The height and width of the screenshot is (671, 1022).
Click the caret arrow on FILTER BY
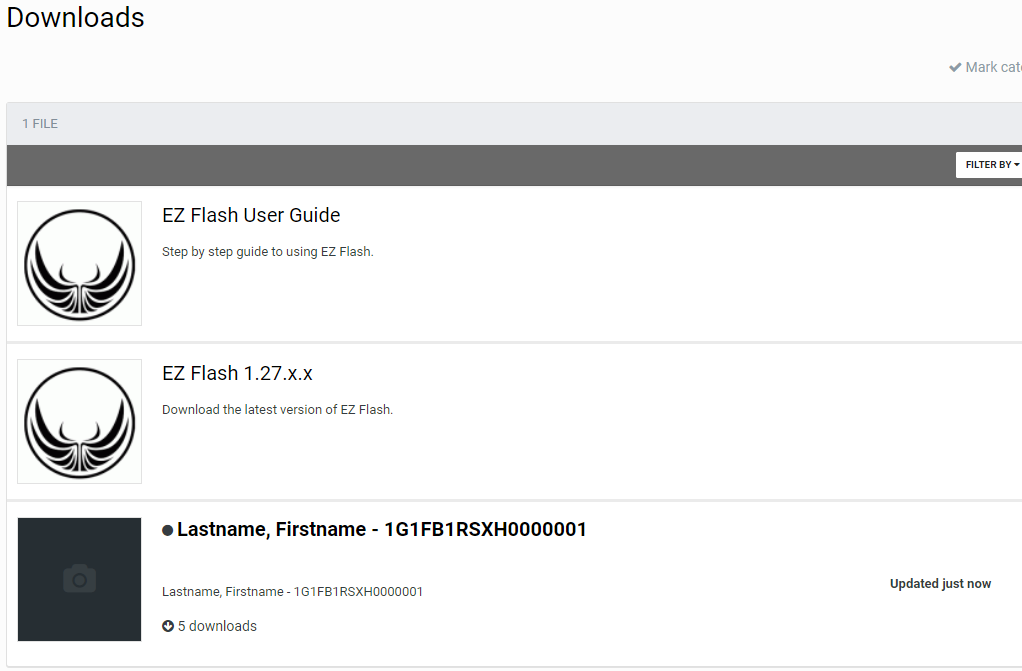click(x=1016, y=165)
